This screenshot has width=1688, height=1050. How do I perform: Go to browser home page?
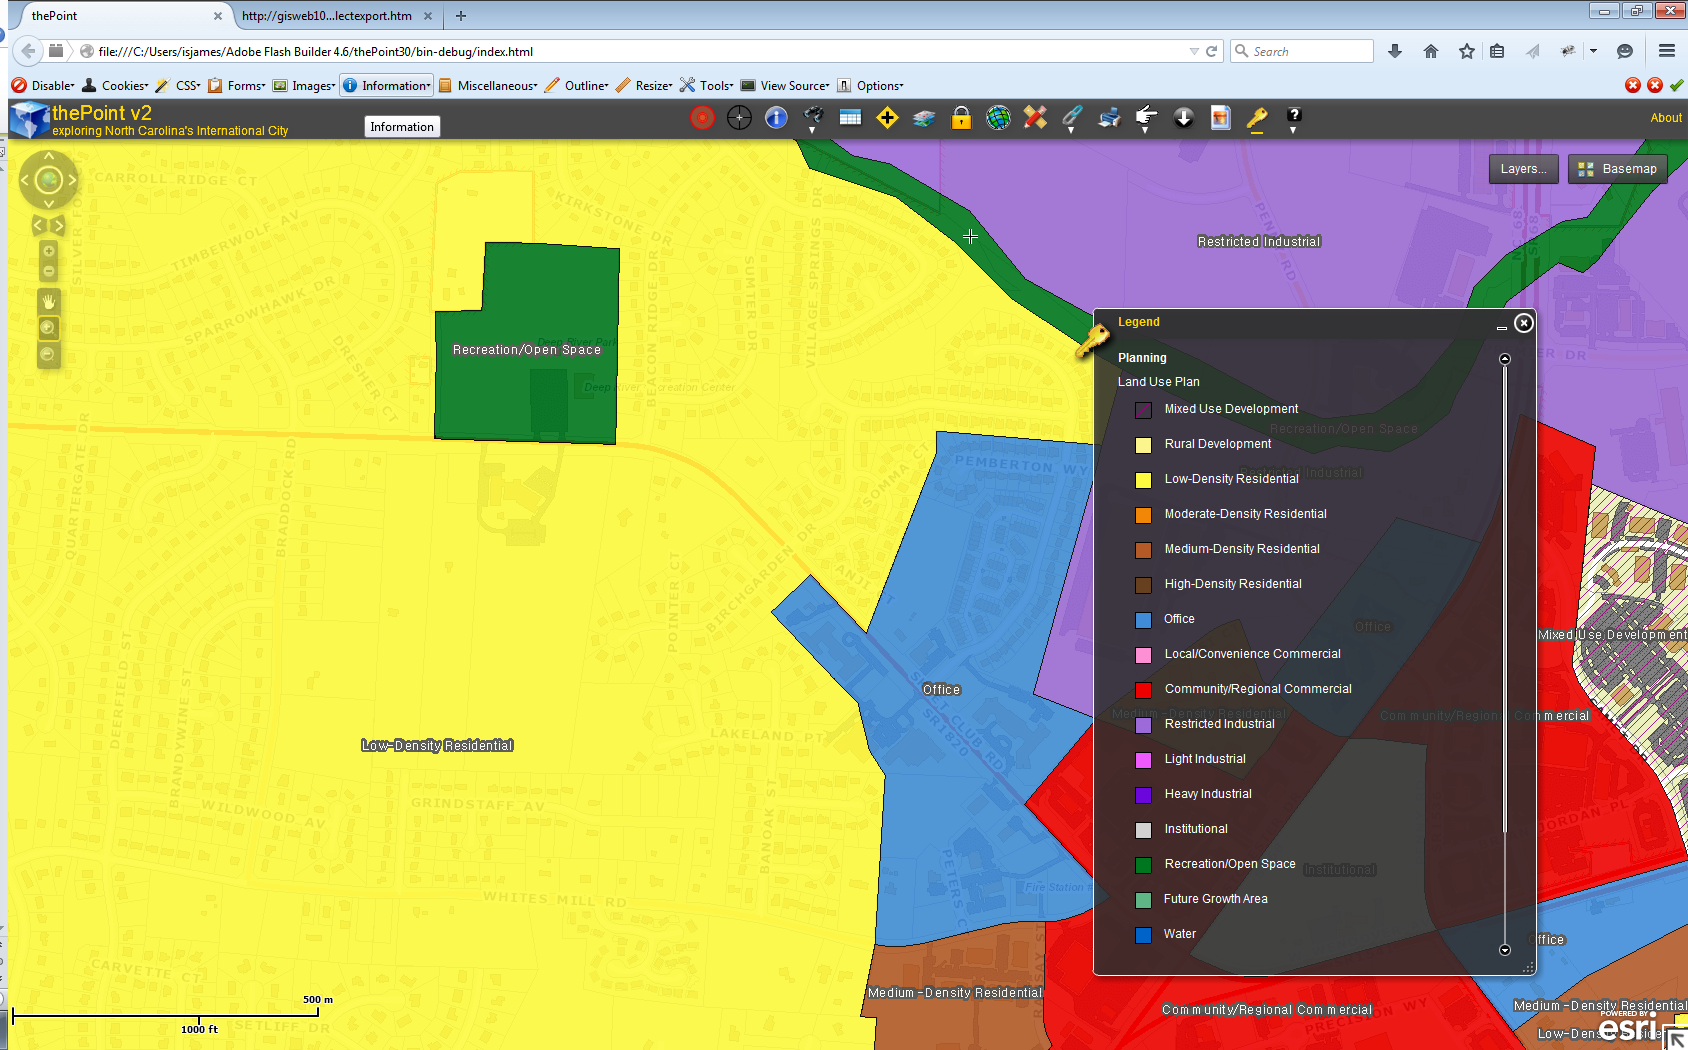point(1431,51)
